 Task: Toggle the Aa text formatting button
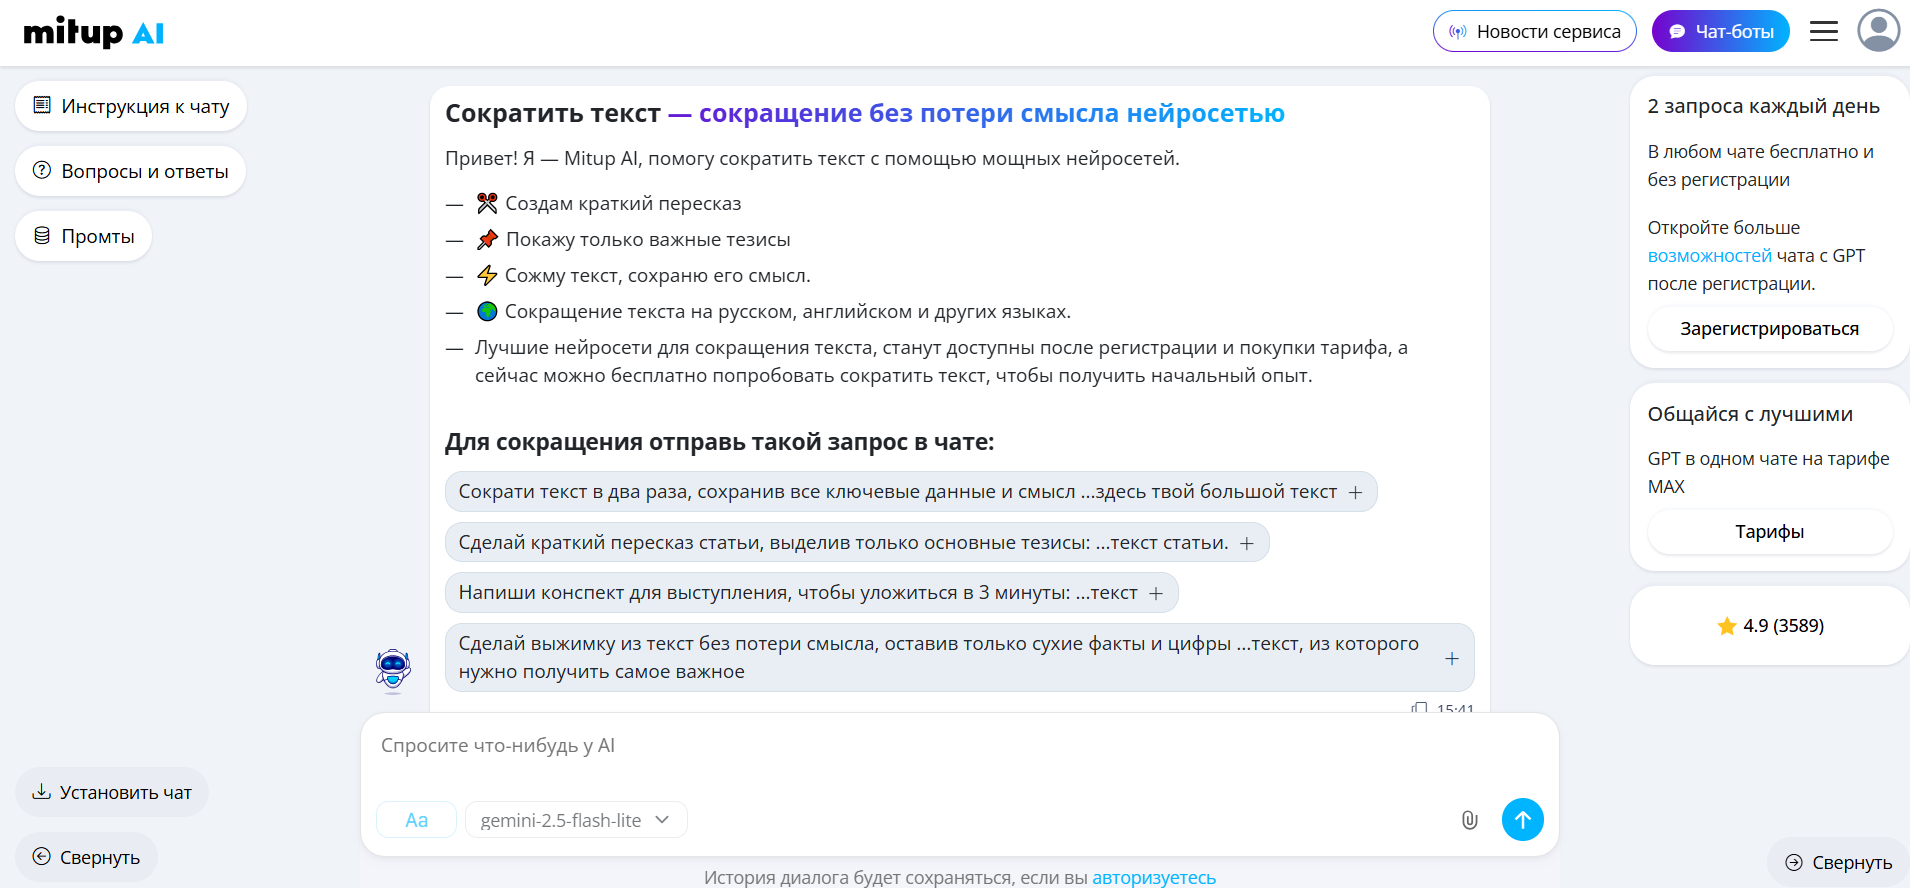pos(416,820)
